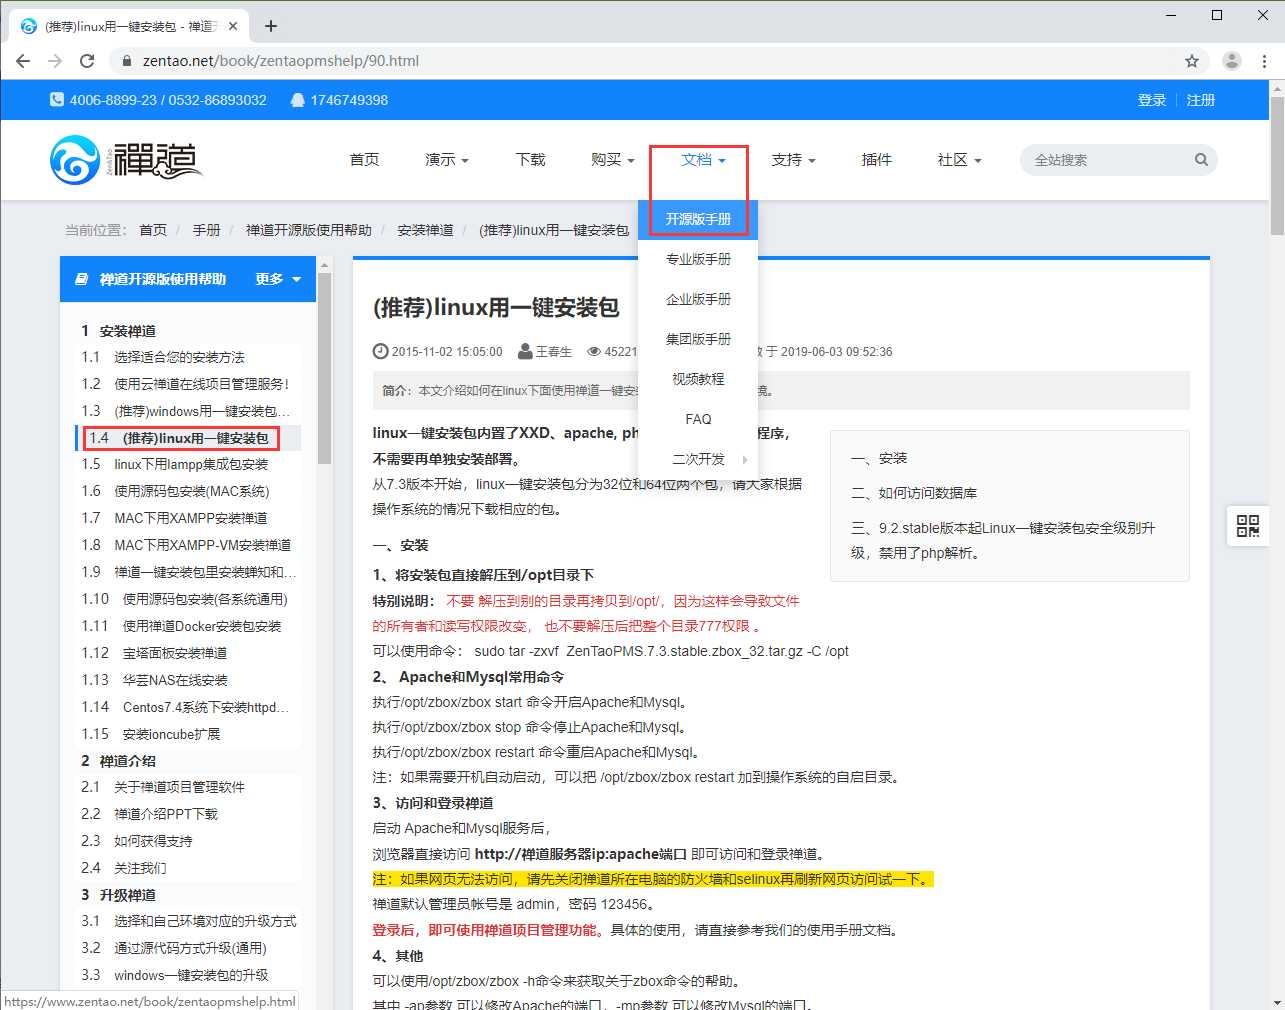Click the phone icon before the hotline number

point(58,99)
